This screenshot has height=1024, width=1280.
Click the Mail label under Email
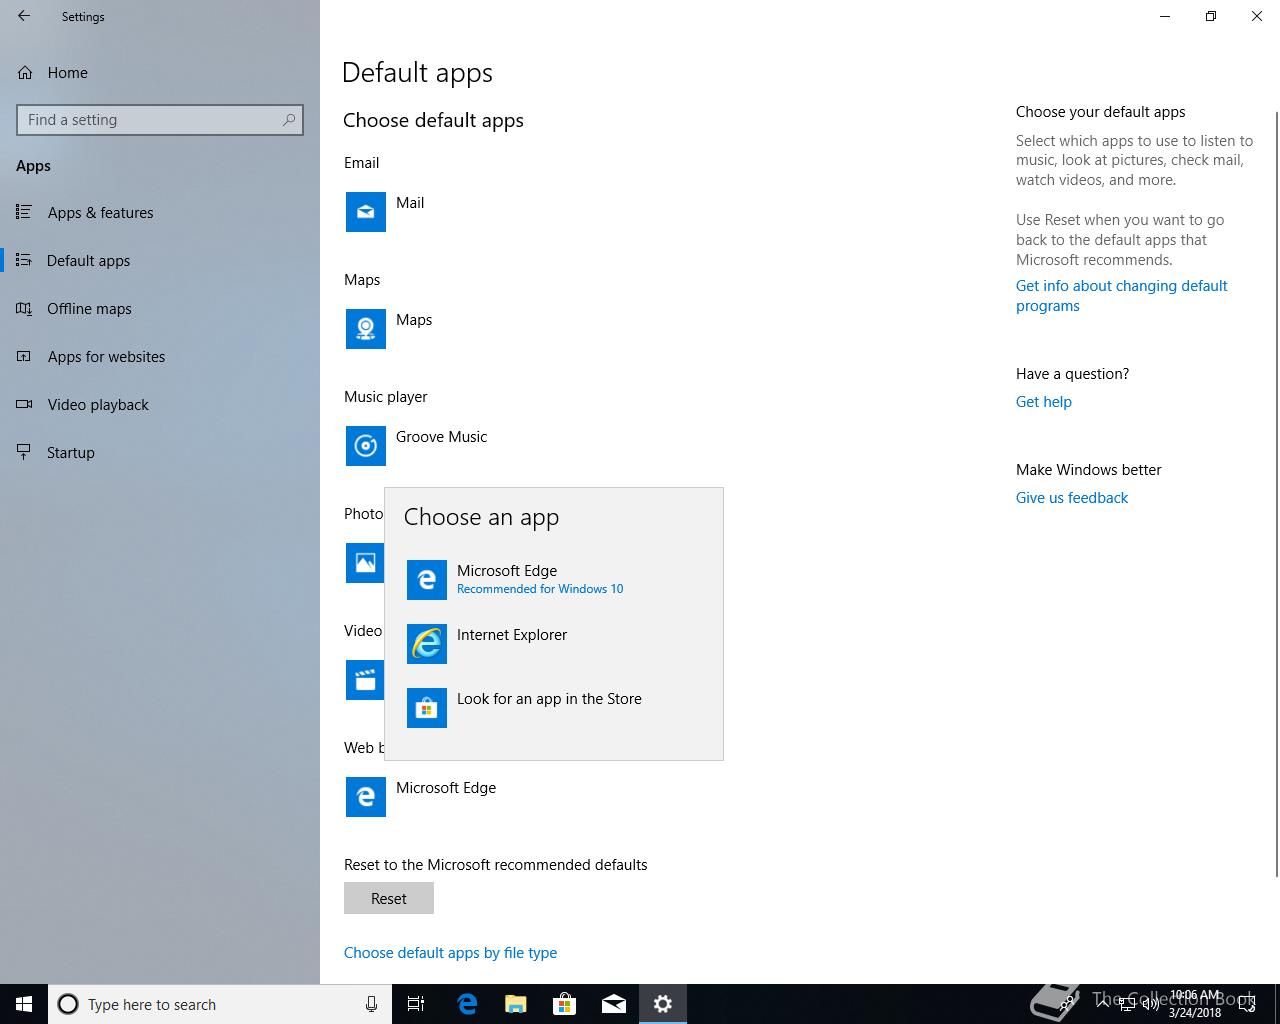pos(410,203)
